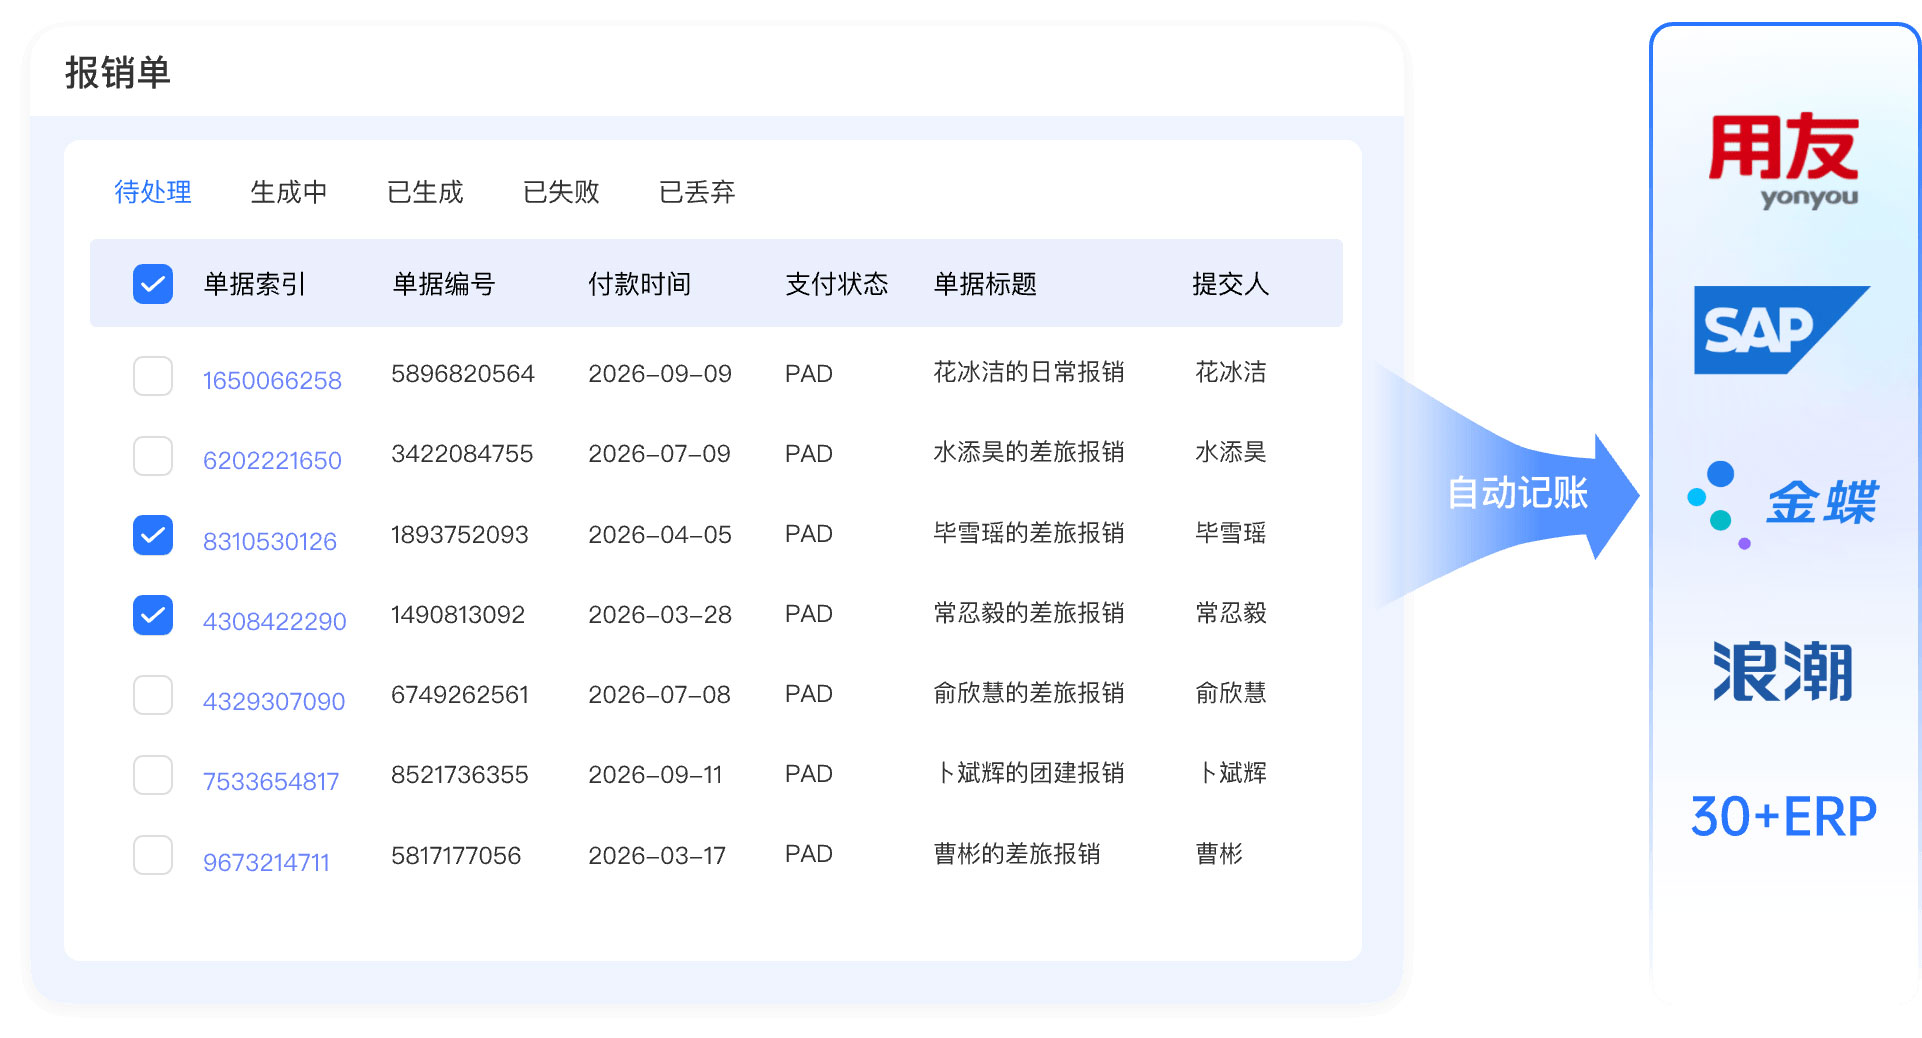Click the 提交人 column header
The width and height of the screenshot is (1922, 1038).
[x=1231, y=284]
